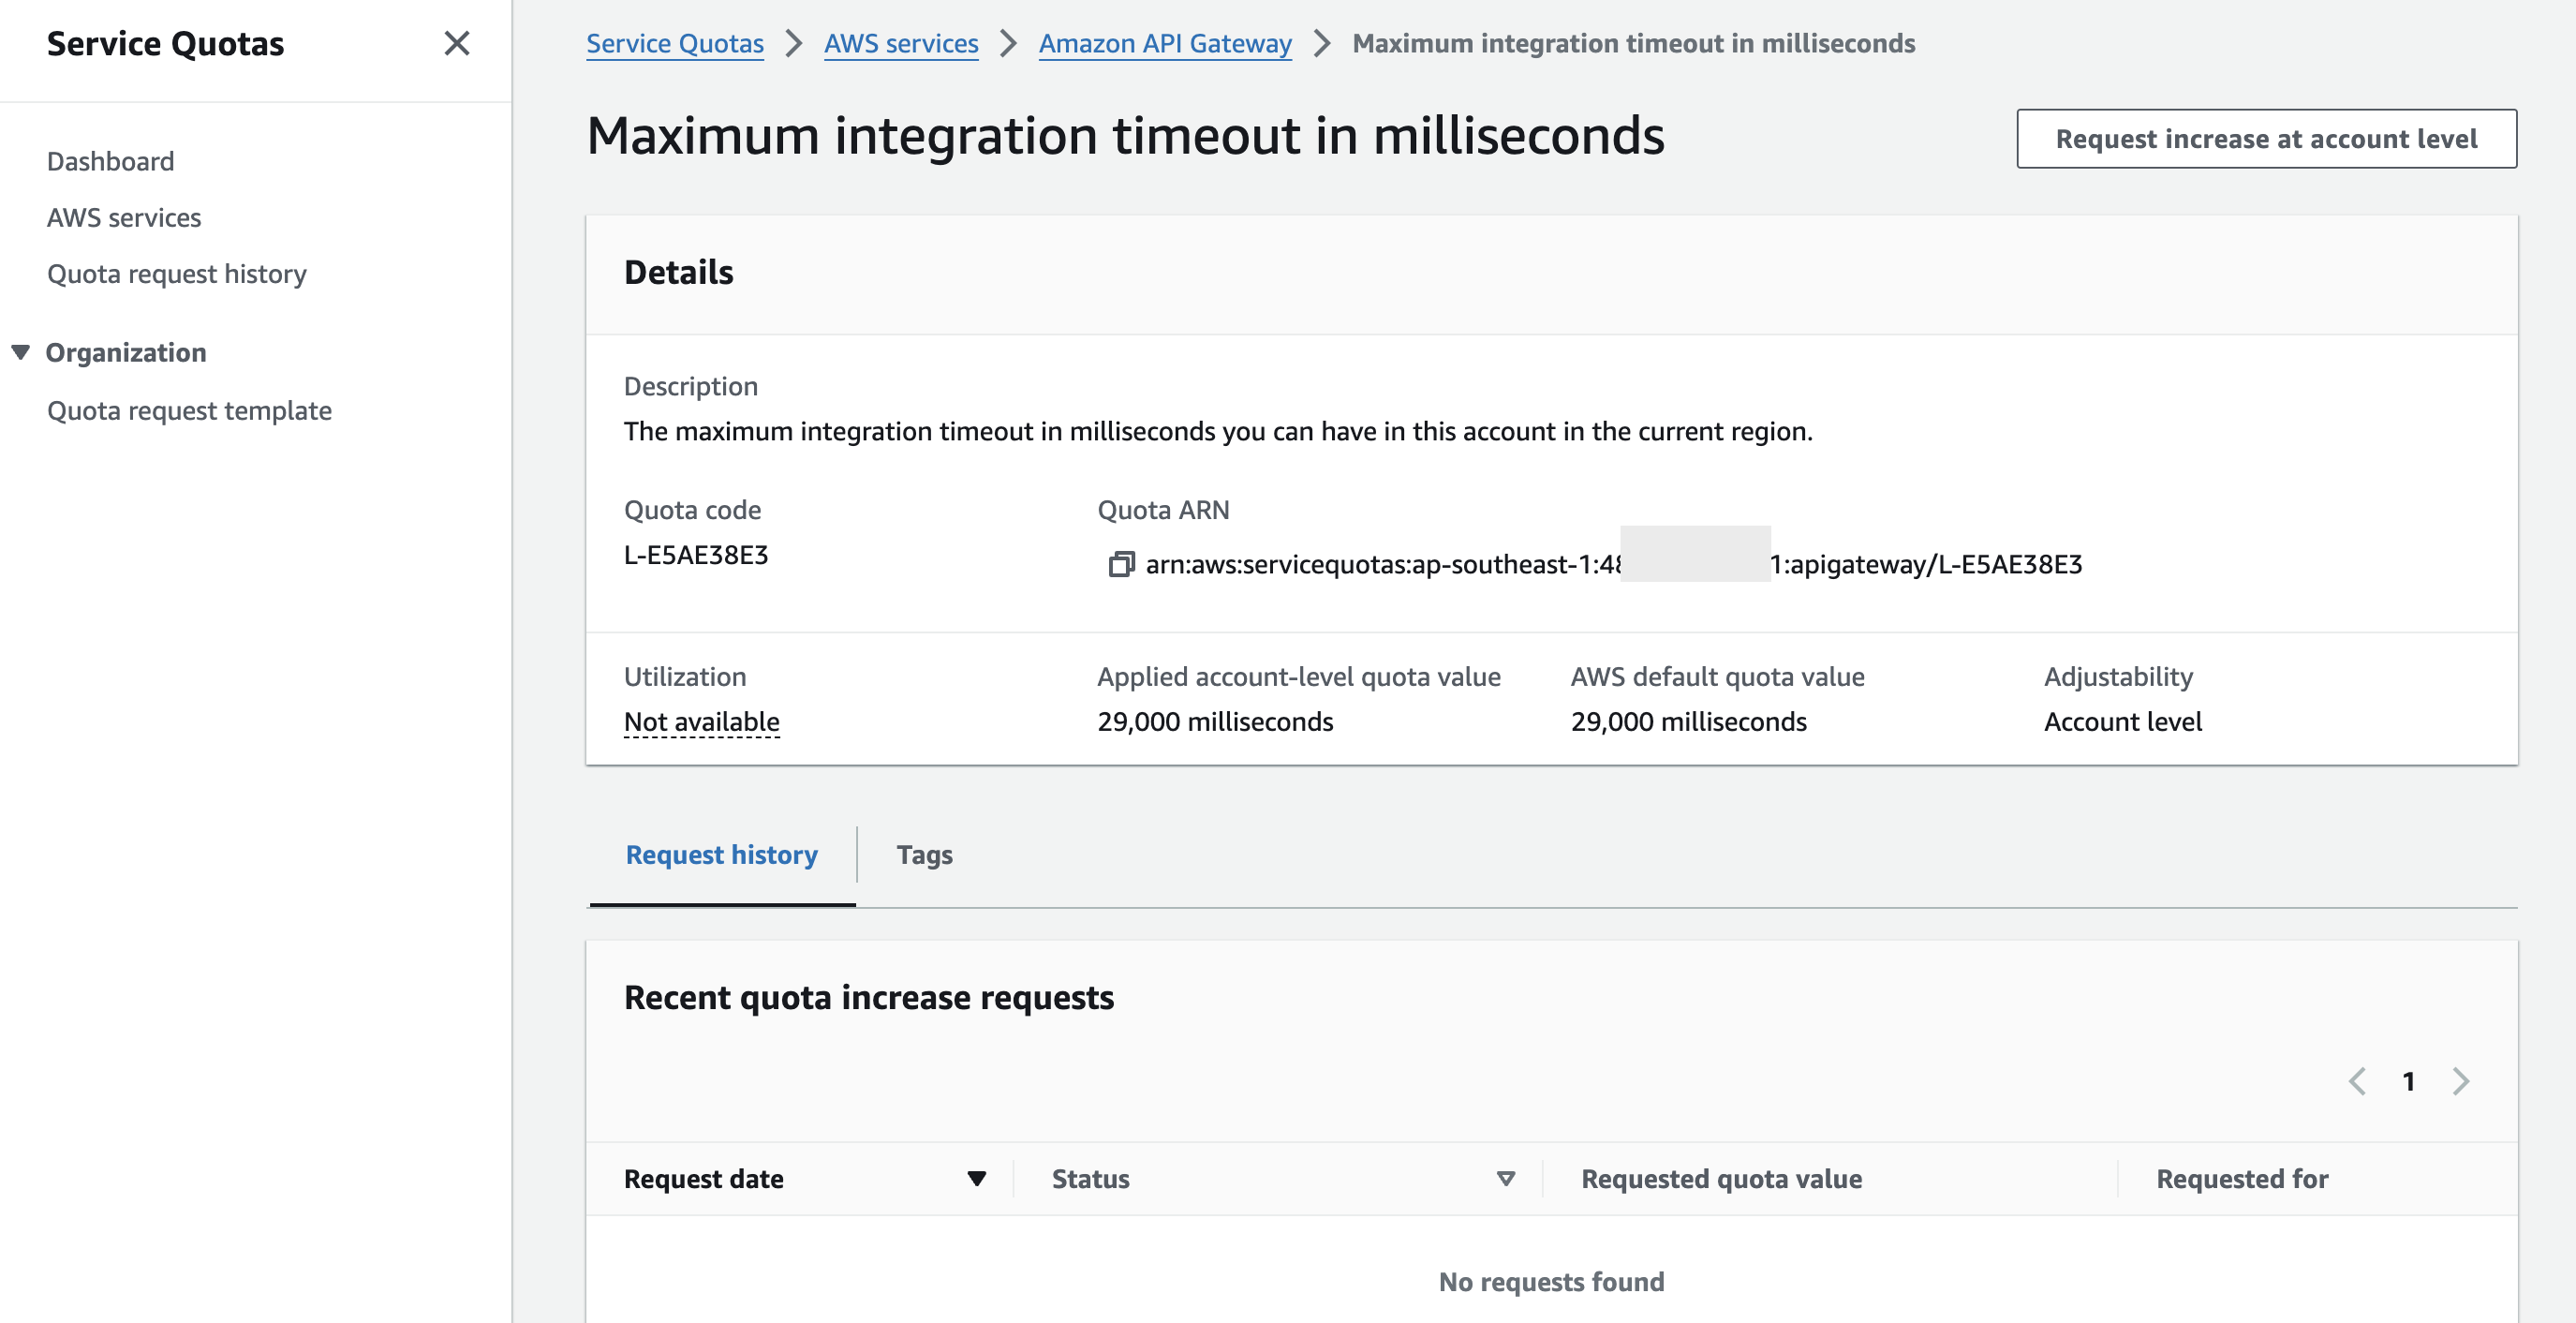This screenshot has height=1323, width=2576.
Task: Open Dashboard in sidebar
Action: 110,161
